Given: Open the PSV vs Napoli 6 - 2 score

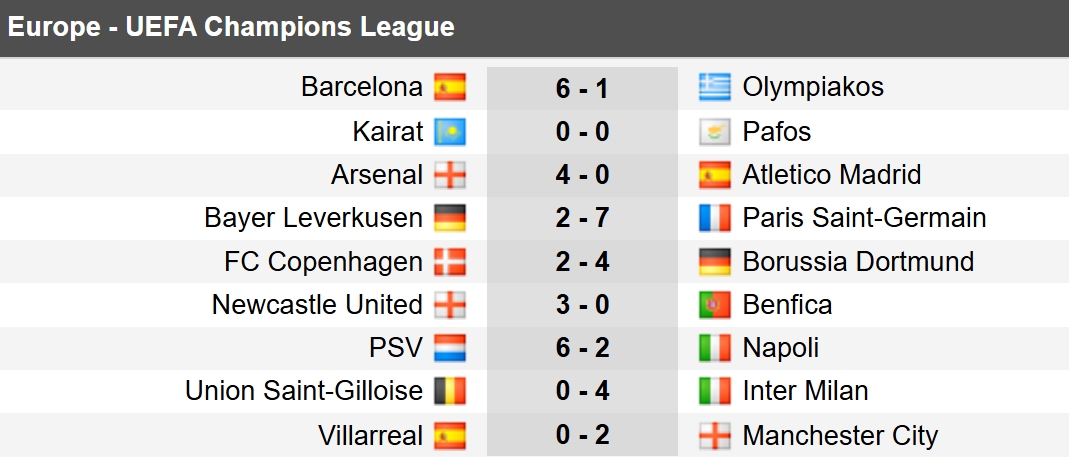Looking at the screenshot, I should (x=583, y=349).
